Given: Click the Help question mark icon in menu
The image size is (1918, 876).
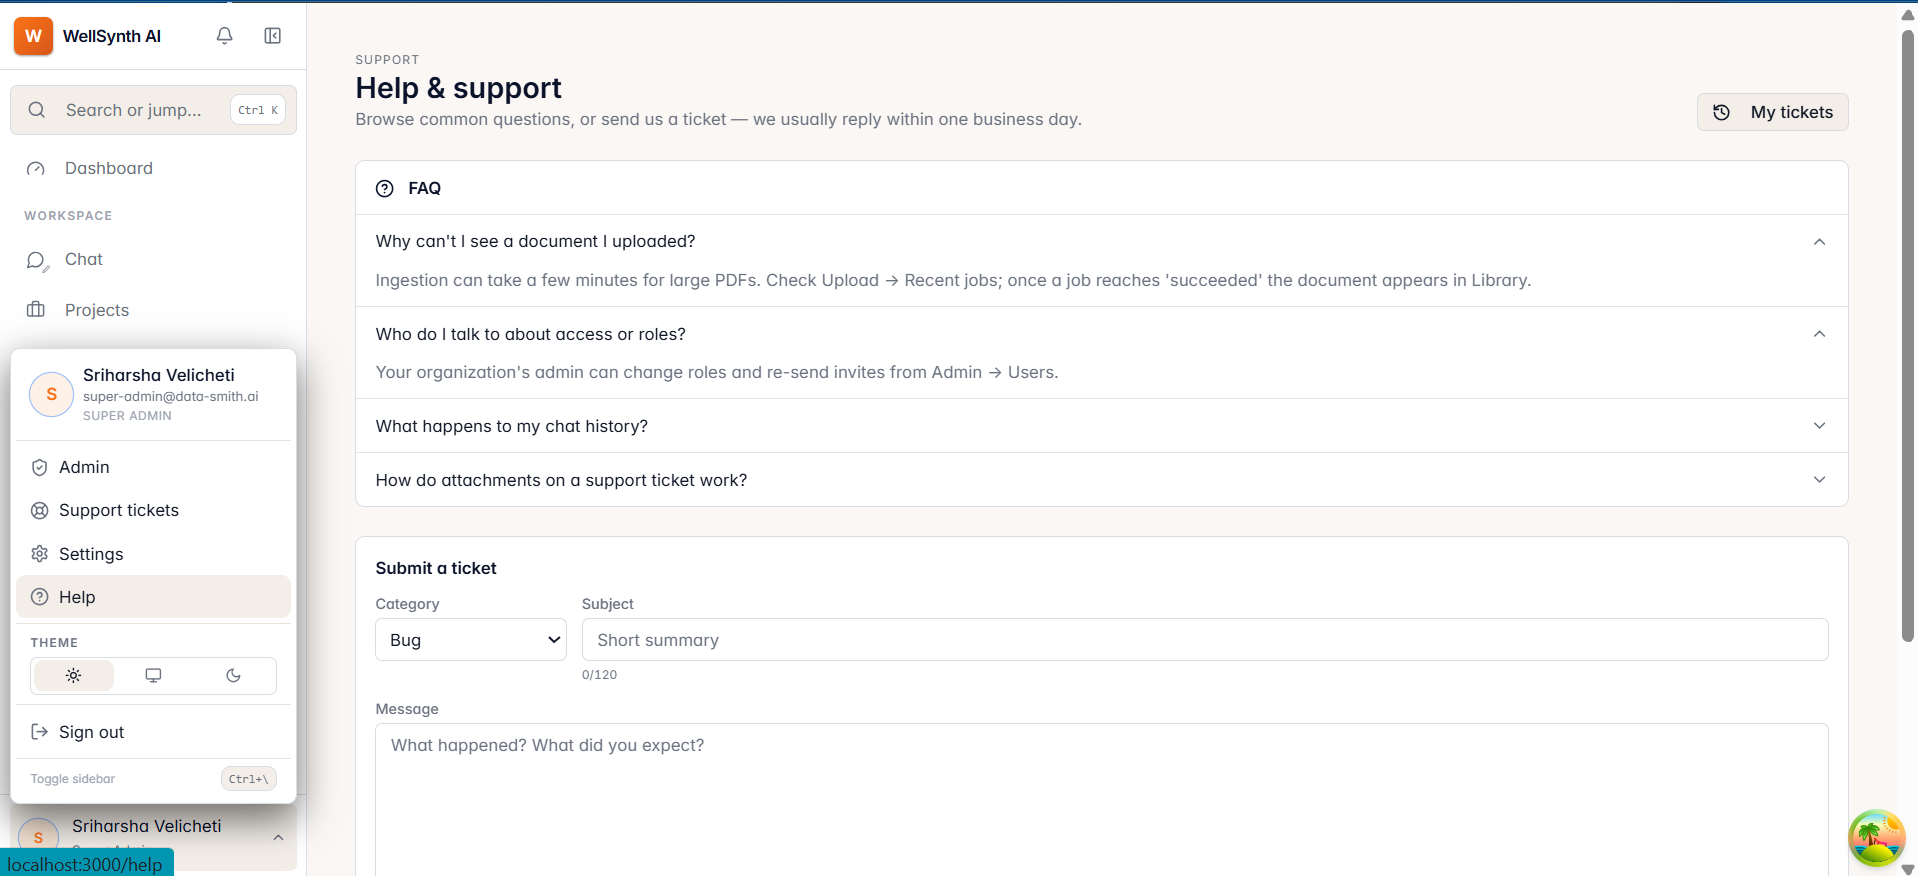Looking at the screenshot, I should point(40,597).
